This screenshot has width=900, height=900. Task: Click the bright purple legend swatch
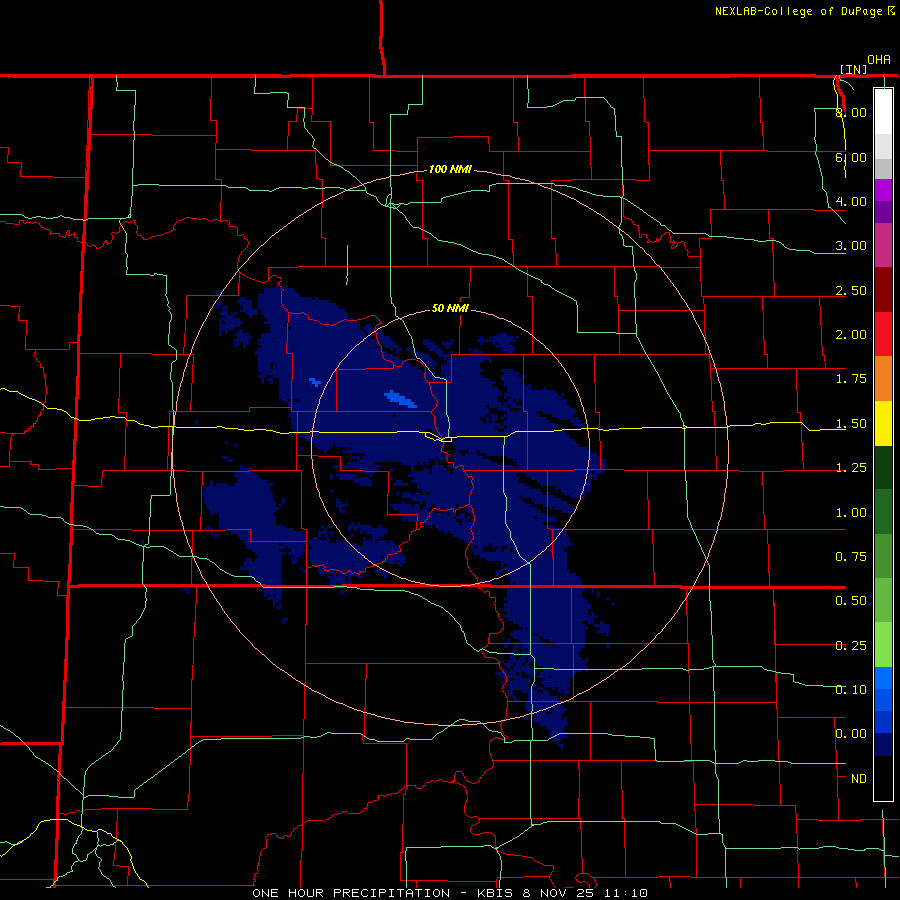(x=883, y=190)
